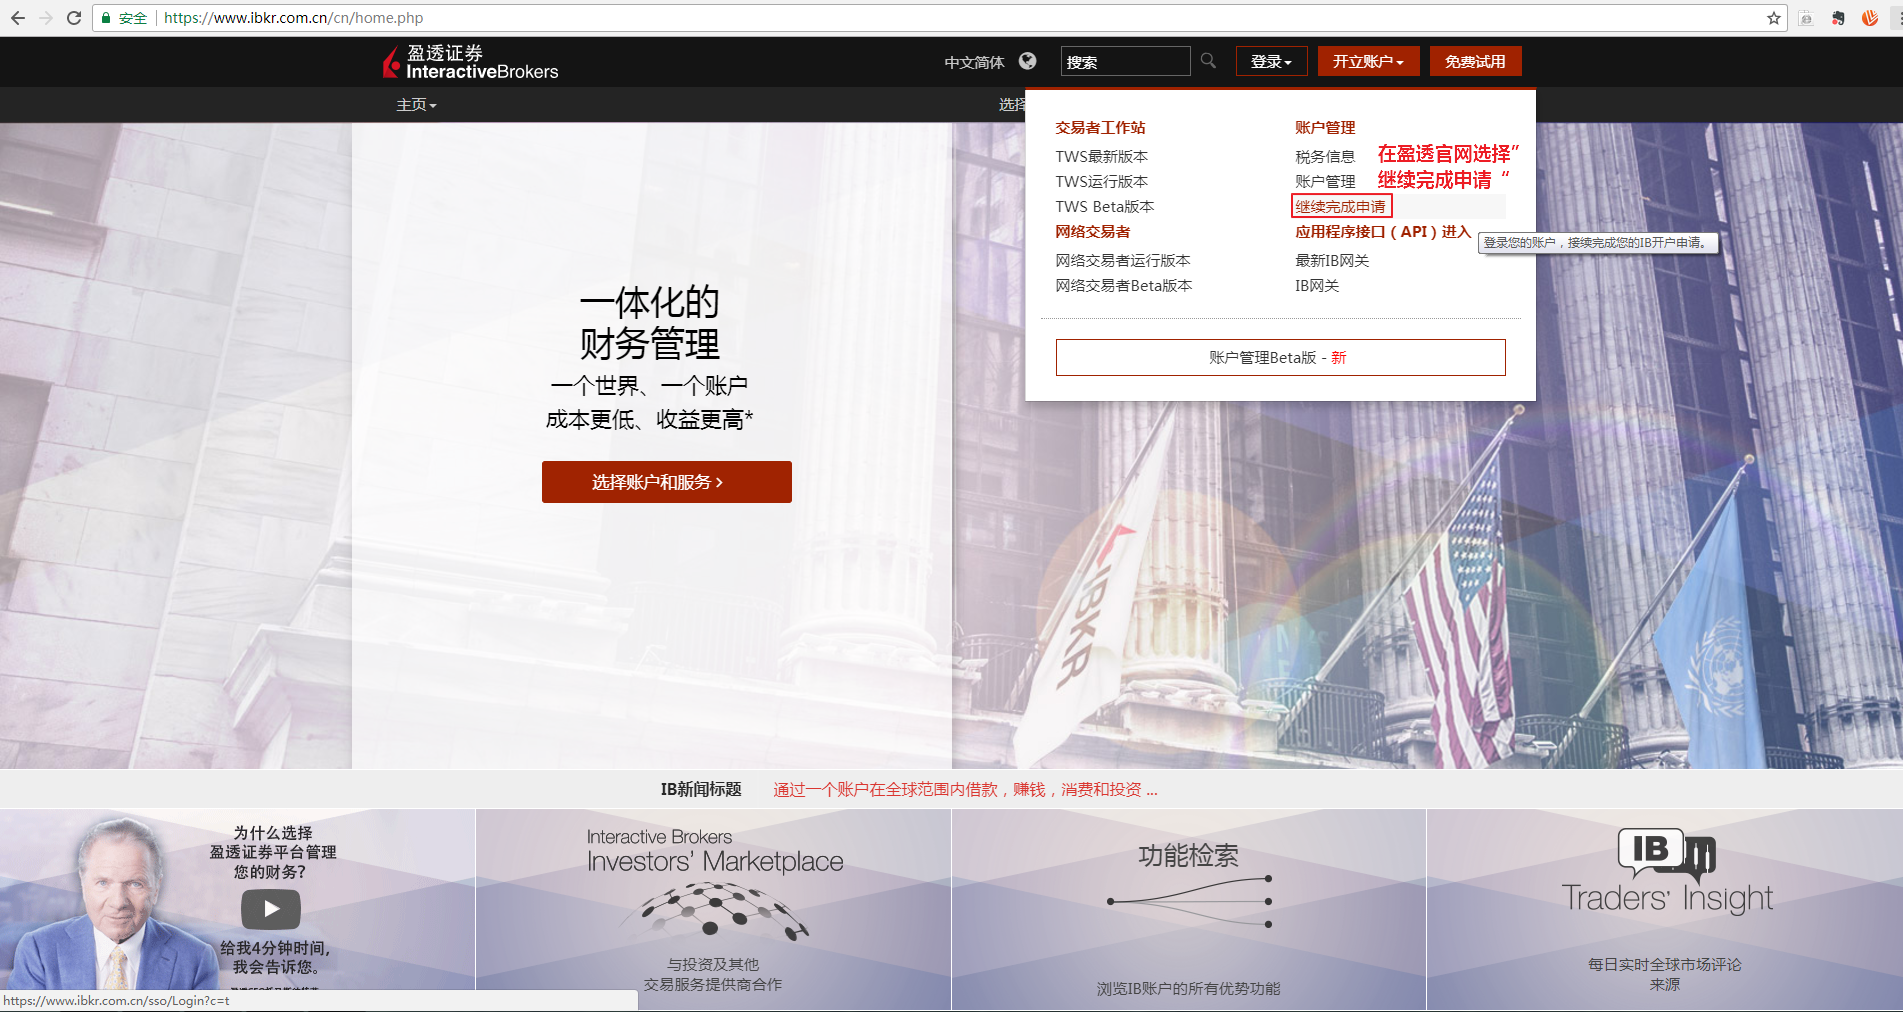Click the red-black extension icon in toolbar
This screenshot has width=1903, height=1012.
(1838, 18)
